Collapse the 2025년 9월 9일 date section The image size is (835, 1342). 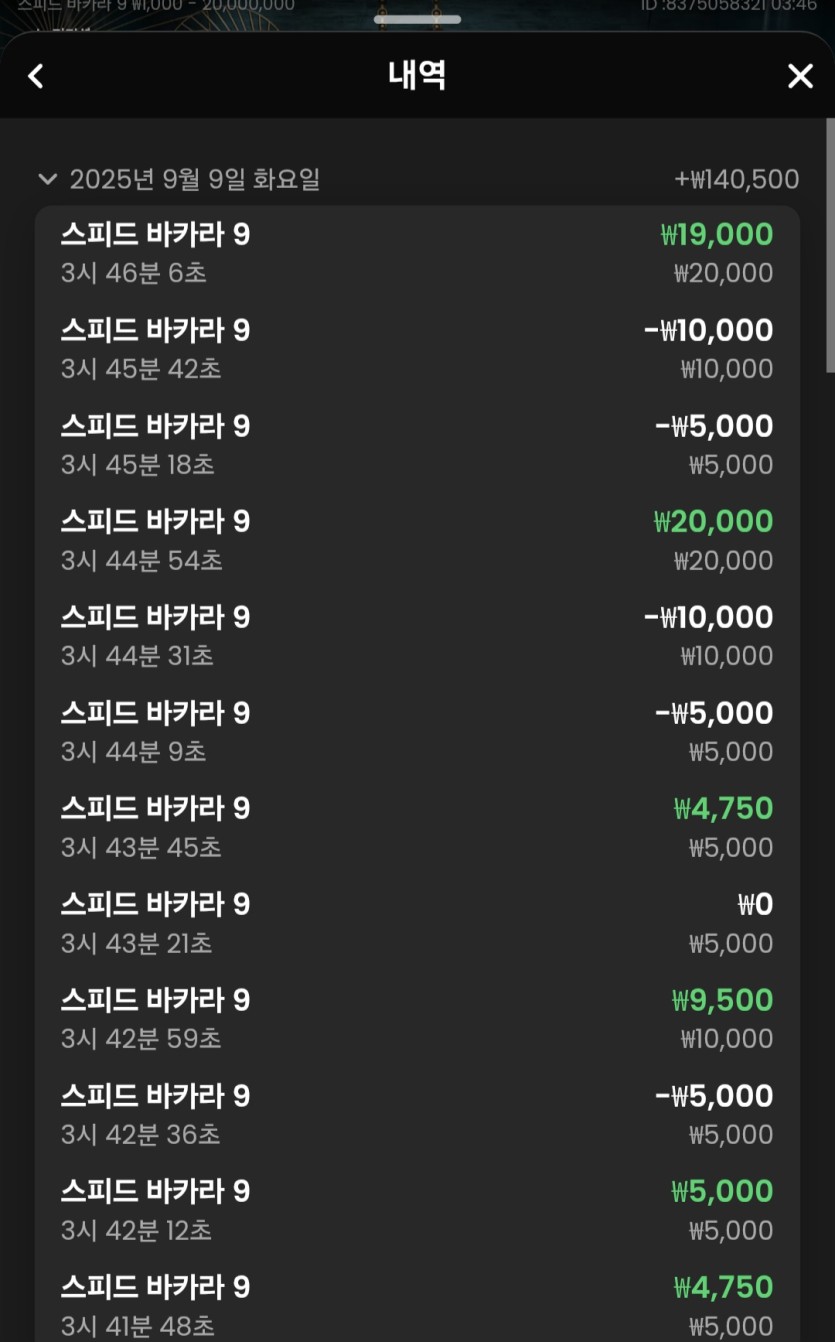[x=47, y=180]
